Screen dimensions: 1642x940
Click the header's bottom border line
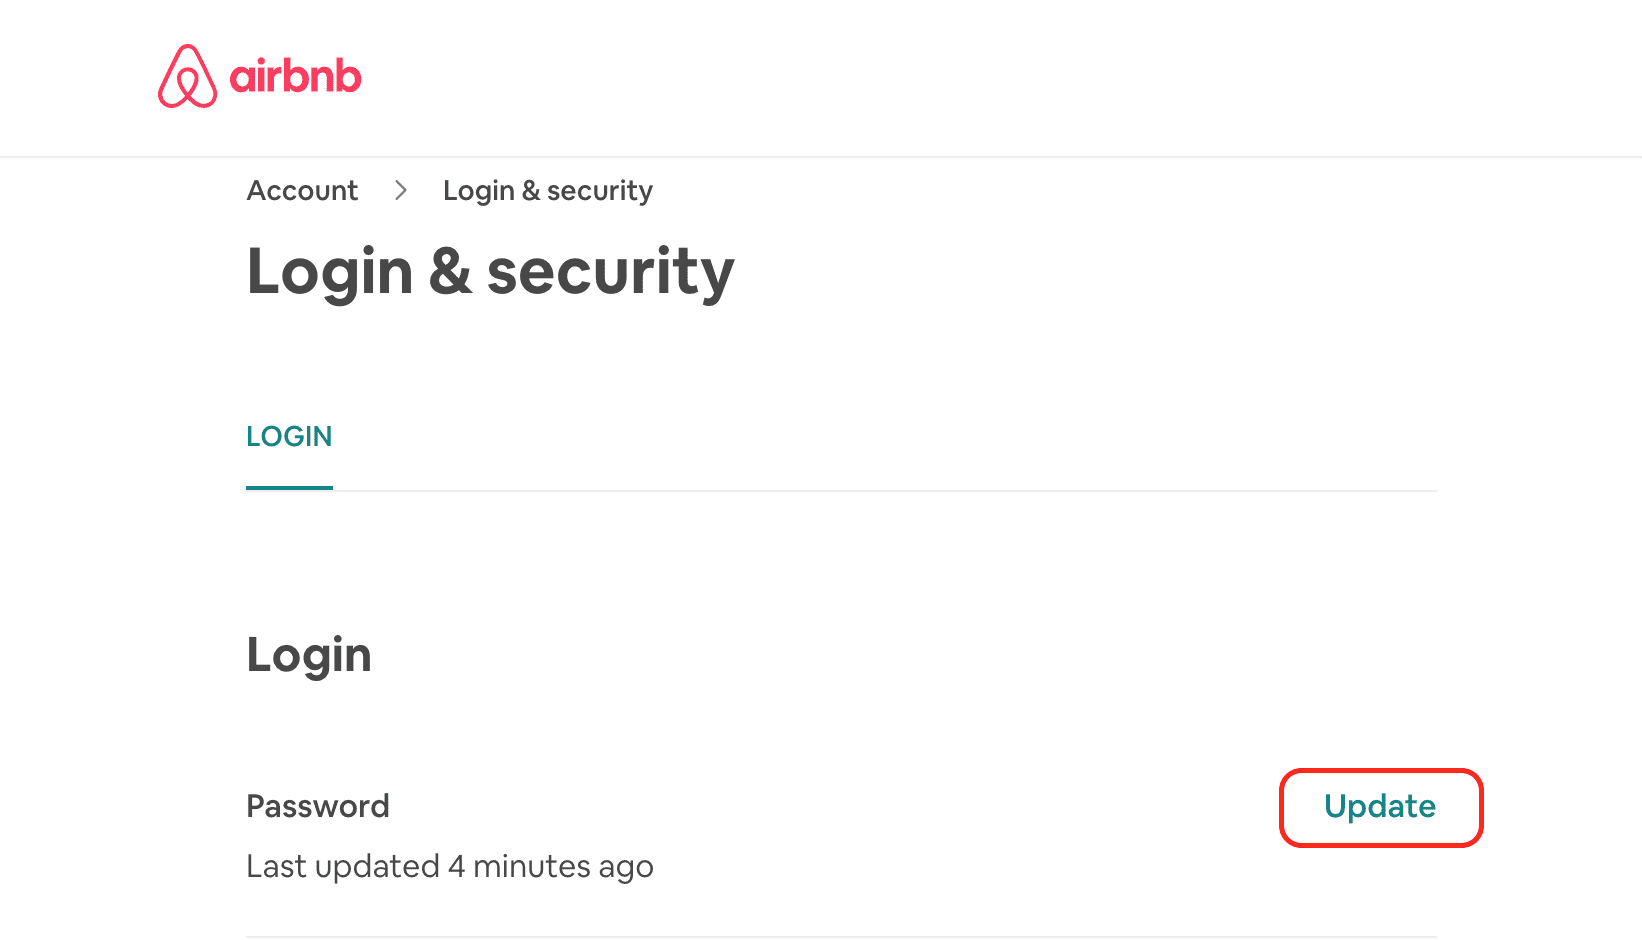820,157
